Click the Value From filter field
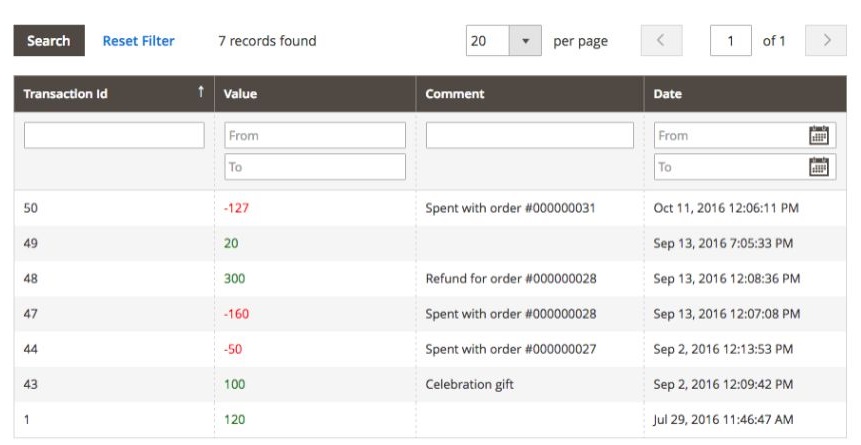This screenshot has width=861, height=445. (x=315, y=135)
